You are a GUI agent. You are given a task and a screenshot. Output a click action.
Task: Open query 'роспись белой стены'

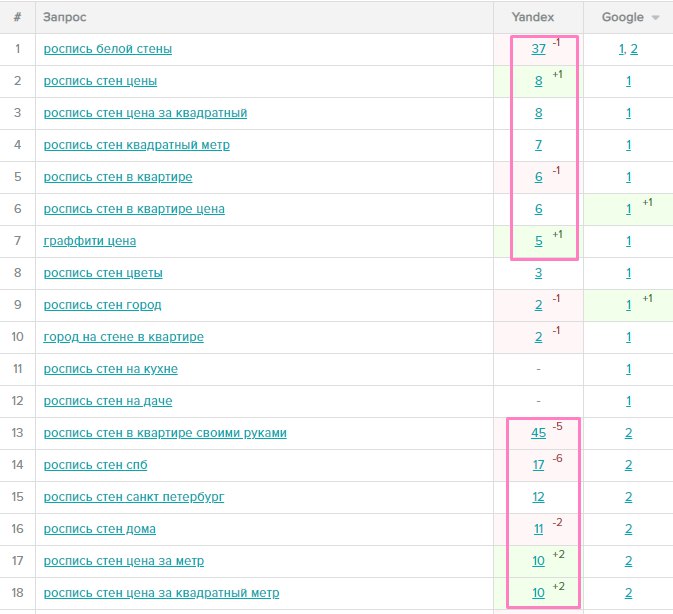point(108,49)
